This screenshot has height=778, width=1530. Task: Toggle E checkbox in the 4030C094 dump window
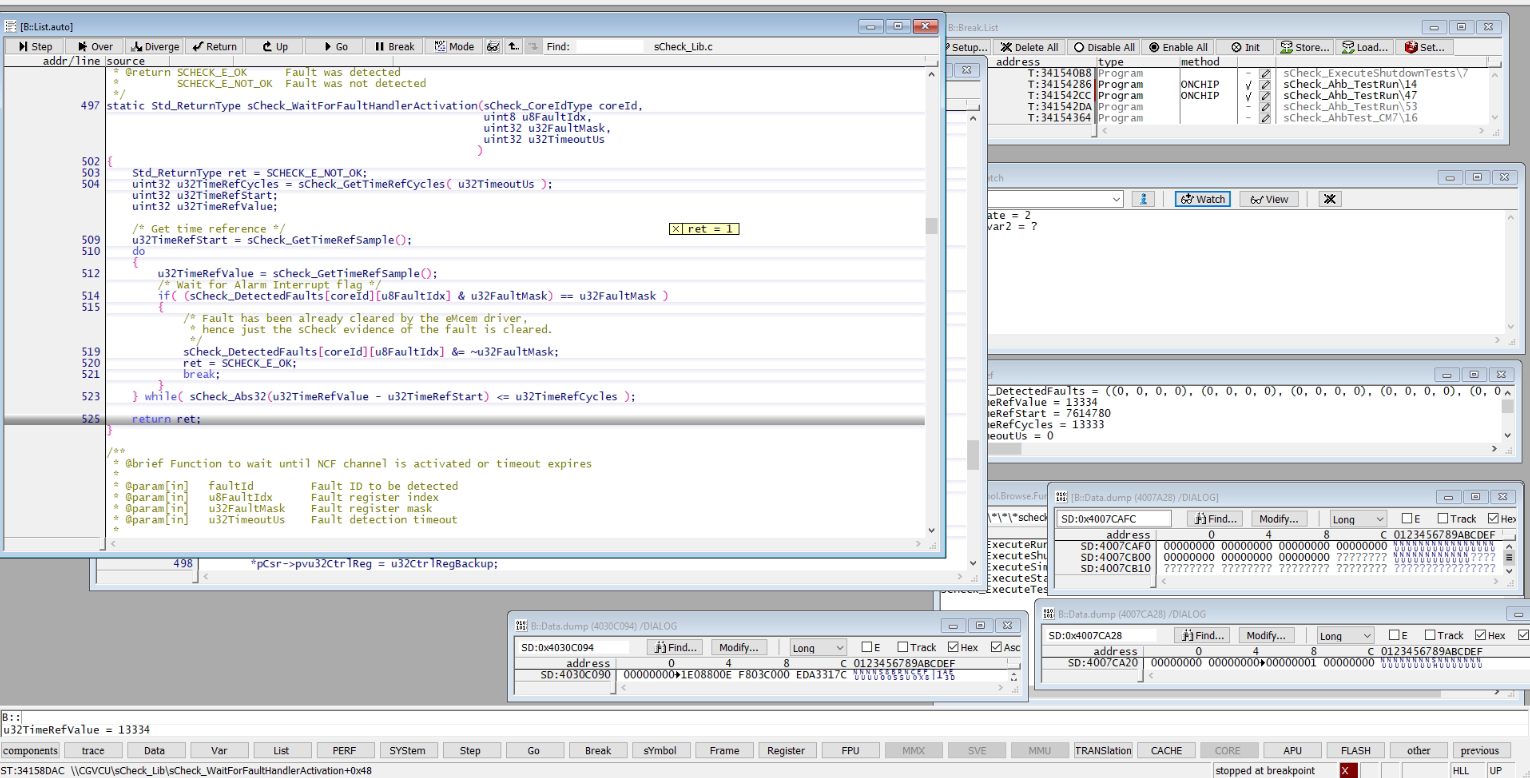coord(873,647)
